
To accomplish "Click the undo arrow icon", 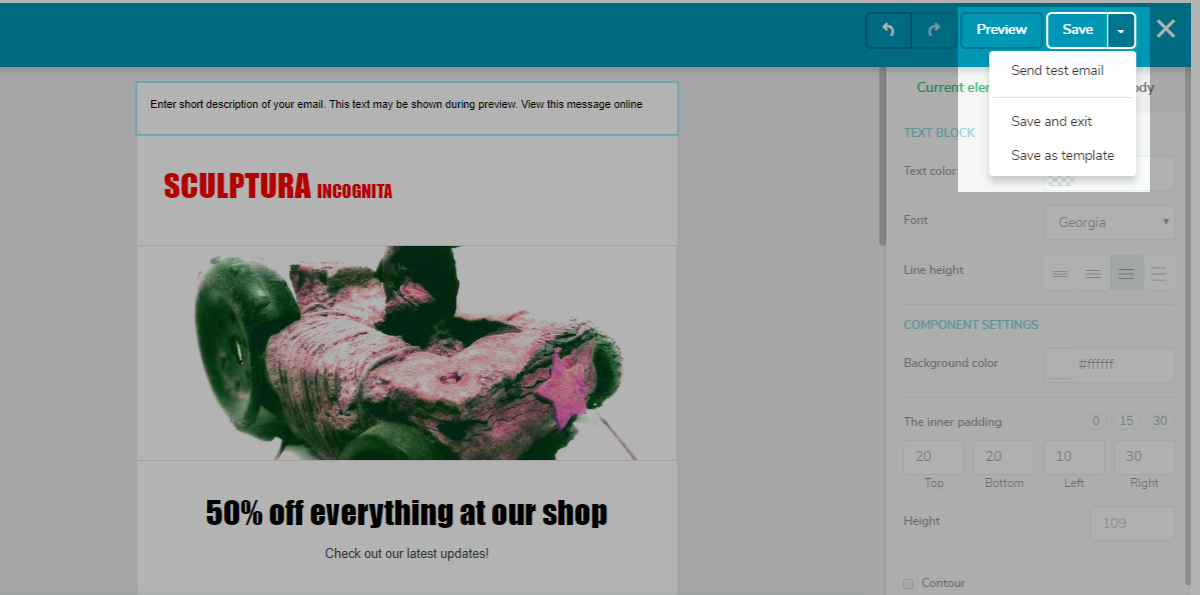I will 888,30.
